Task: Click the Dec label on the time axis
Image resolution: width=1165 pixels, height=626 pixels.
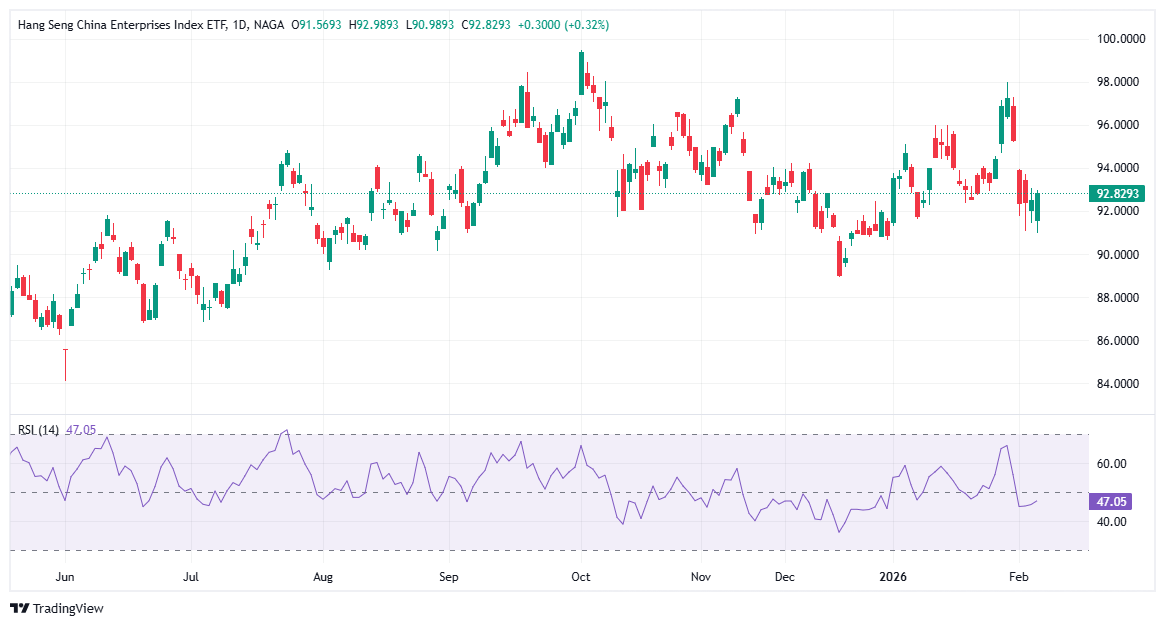Action: 784,577
